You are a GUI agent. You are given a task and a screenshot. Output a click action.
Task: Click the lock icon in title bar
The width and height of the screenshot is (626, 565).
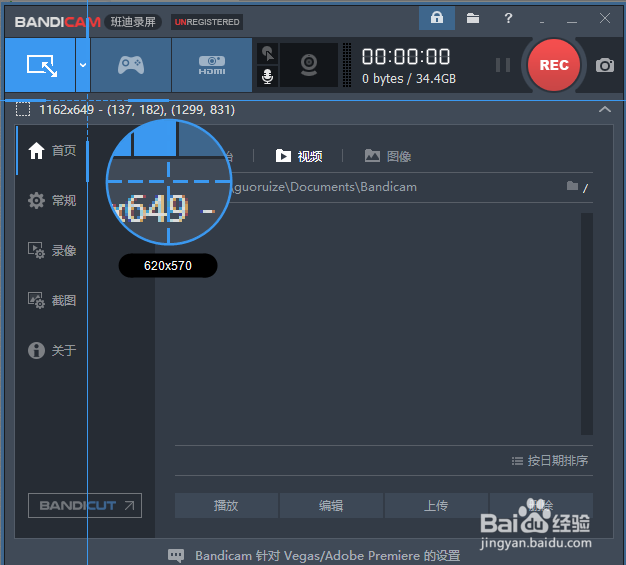[x=437, y=18]
